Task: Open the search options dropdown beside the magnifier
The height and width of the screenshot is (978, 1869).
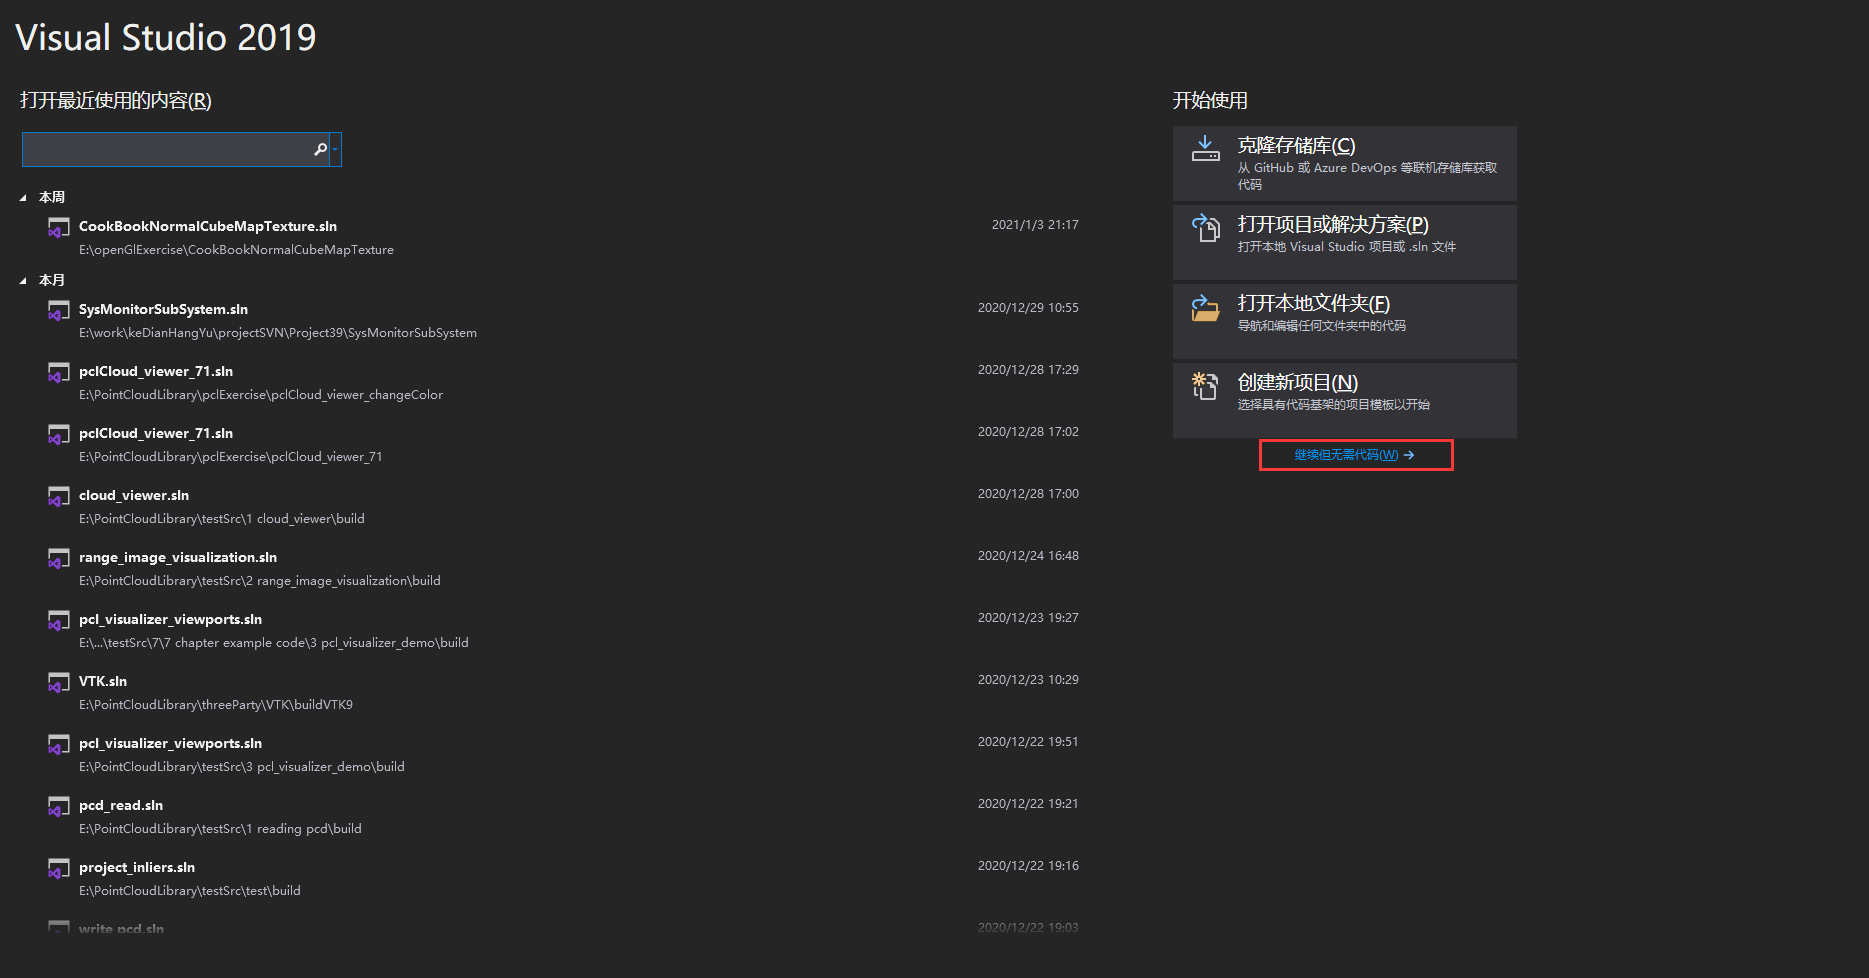Action: click(x=335, y=149)
